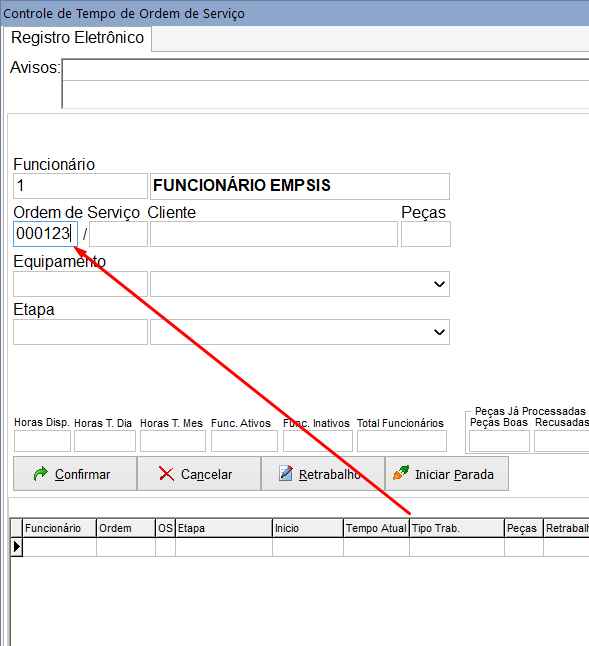Click the Funcionário column header in grid
Image resolution: width=589 pixels, height=646 pixels.
coord(59,528)
